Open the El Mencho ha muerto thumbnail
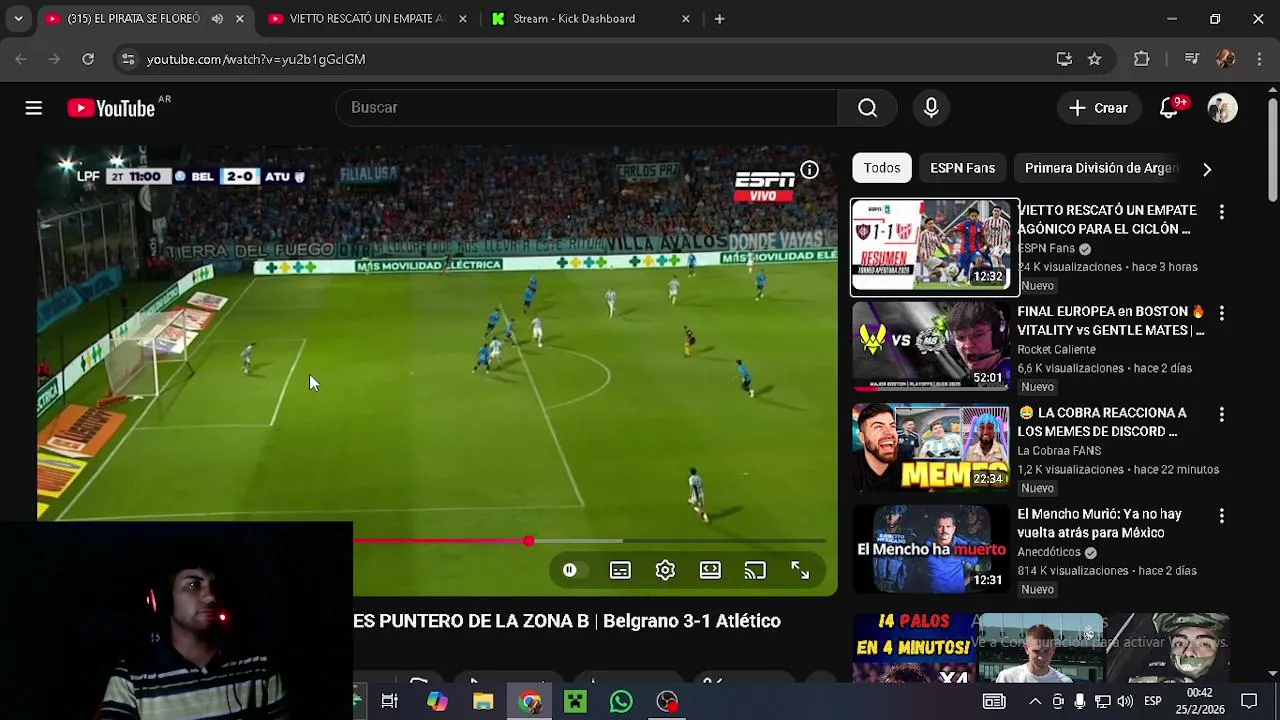 tap(930, 548)
